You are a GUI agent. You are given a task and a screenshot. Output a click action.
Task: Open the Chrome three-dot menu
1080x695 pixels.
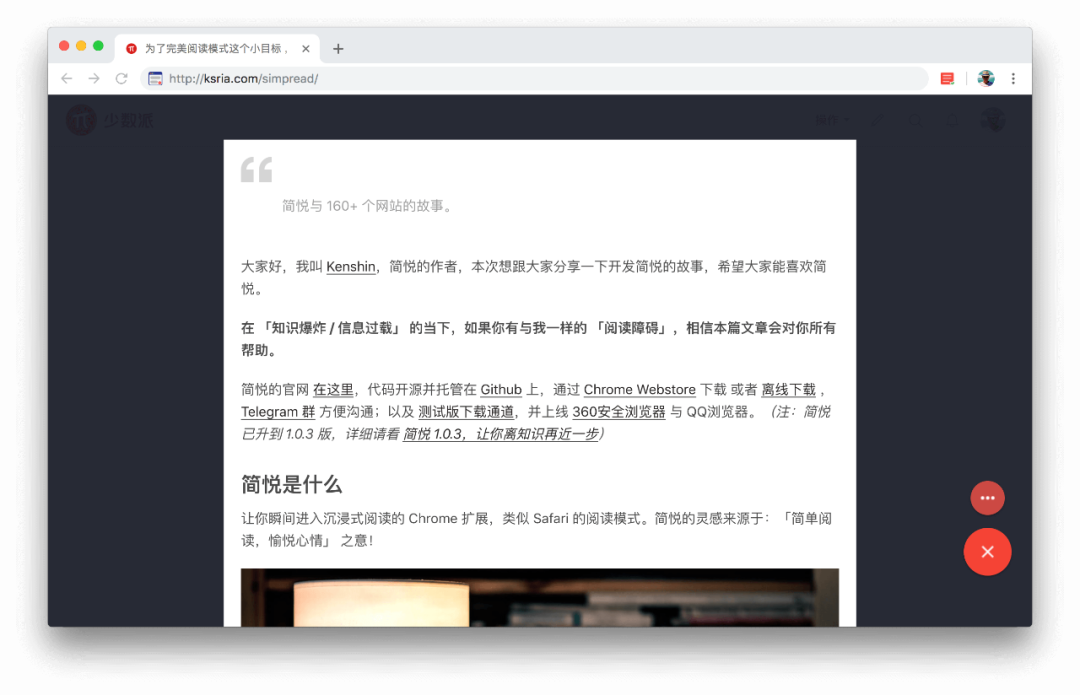click(x=1013, y=79)
